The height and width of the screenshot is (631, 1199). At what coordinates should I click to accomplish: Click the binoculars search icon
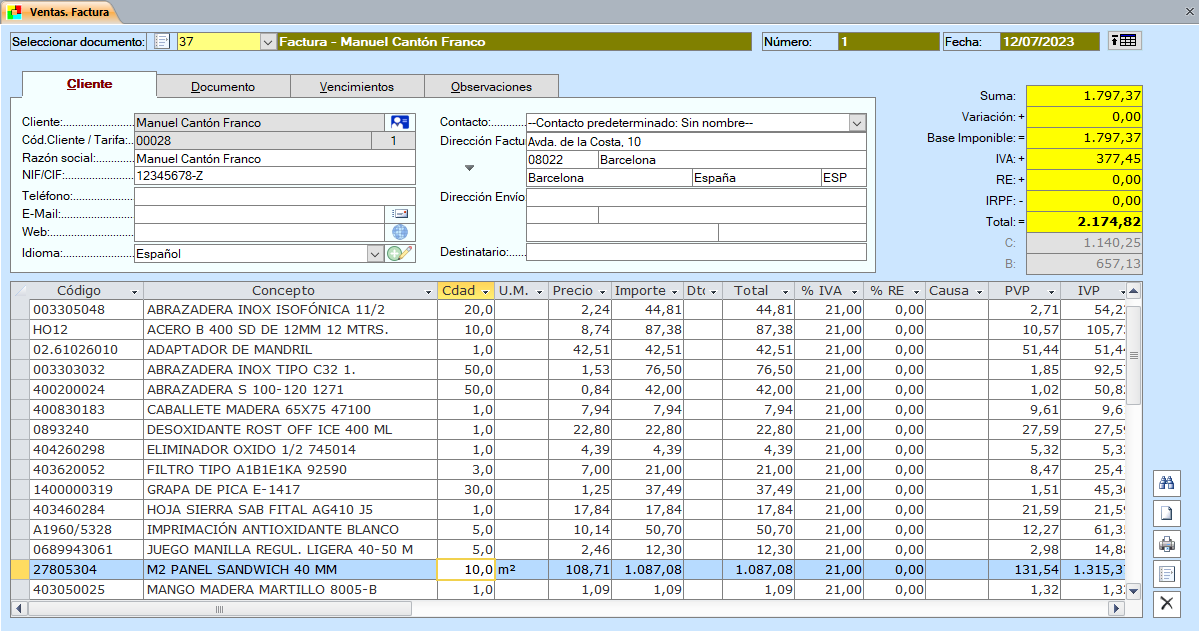tap(1166, 483)
